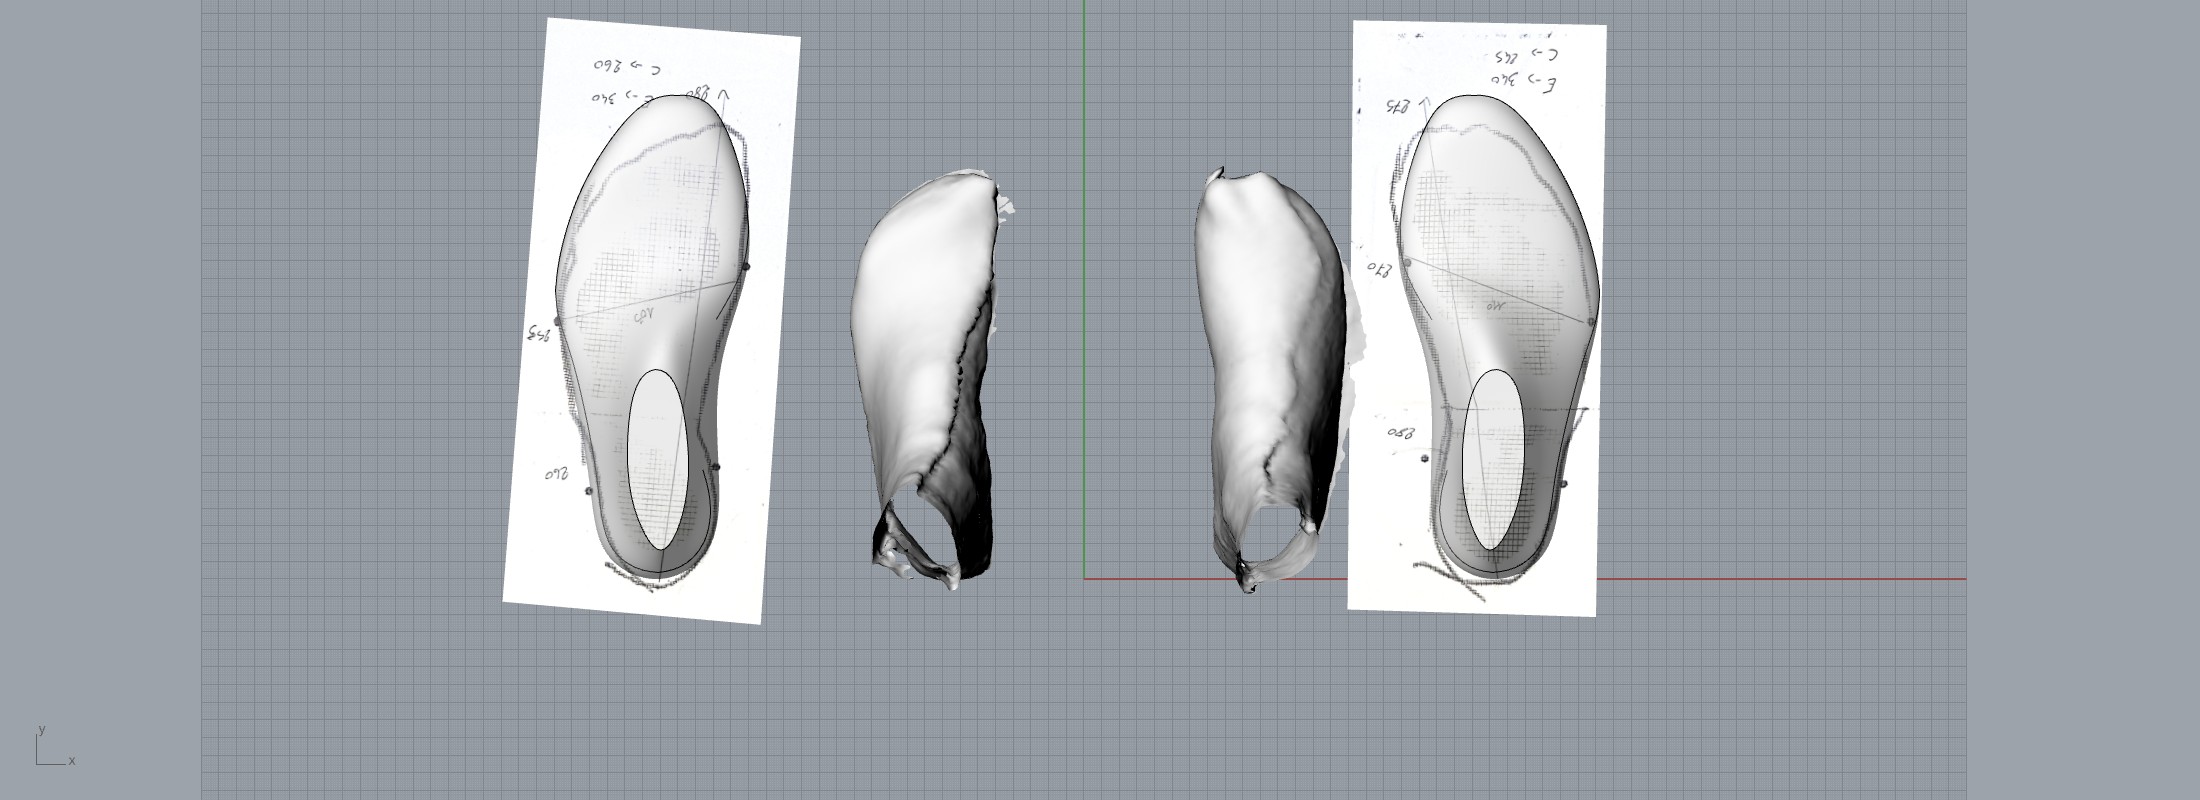The width and height of the screenshot is (2200, 800).
Task: Click the handwritten 253 on left footprint sheet
Action: point(538,333)
